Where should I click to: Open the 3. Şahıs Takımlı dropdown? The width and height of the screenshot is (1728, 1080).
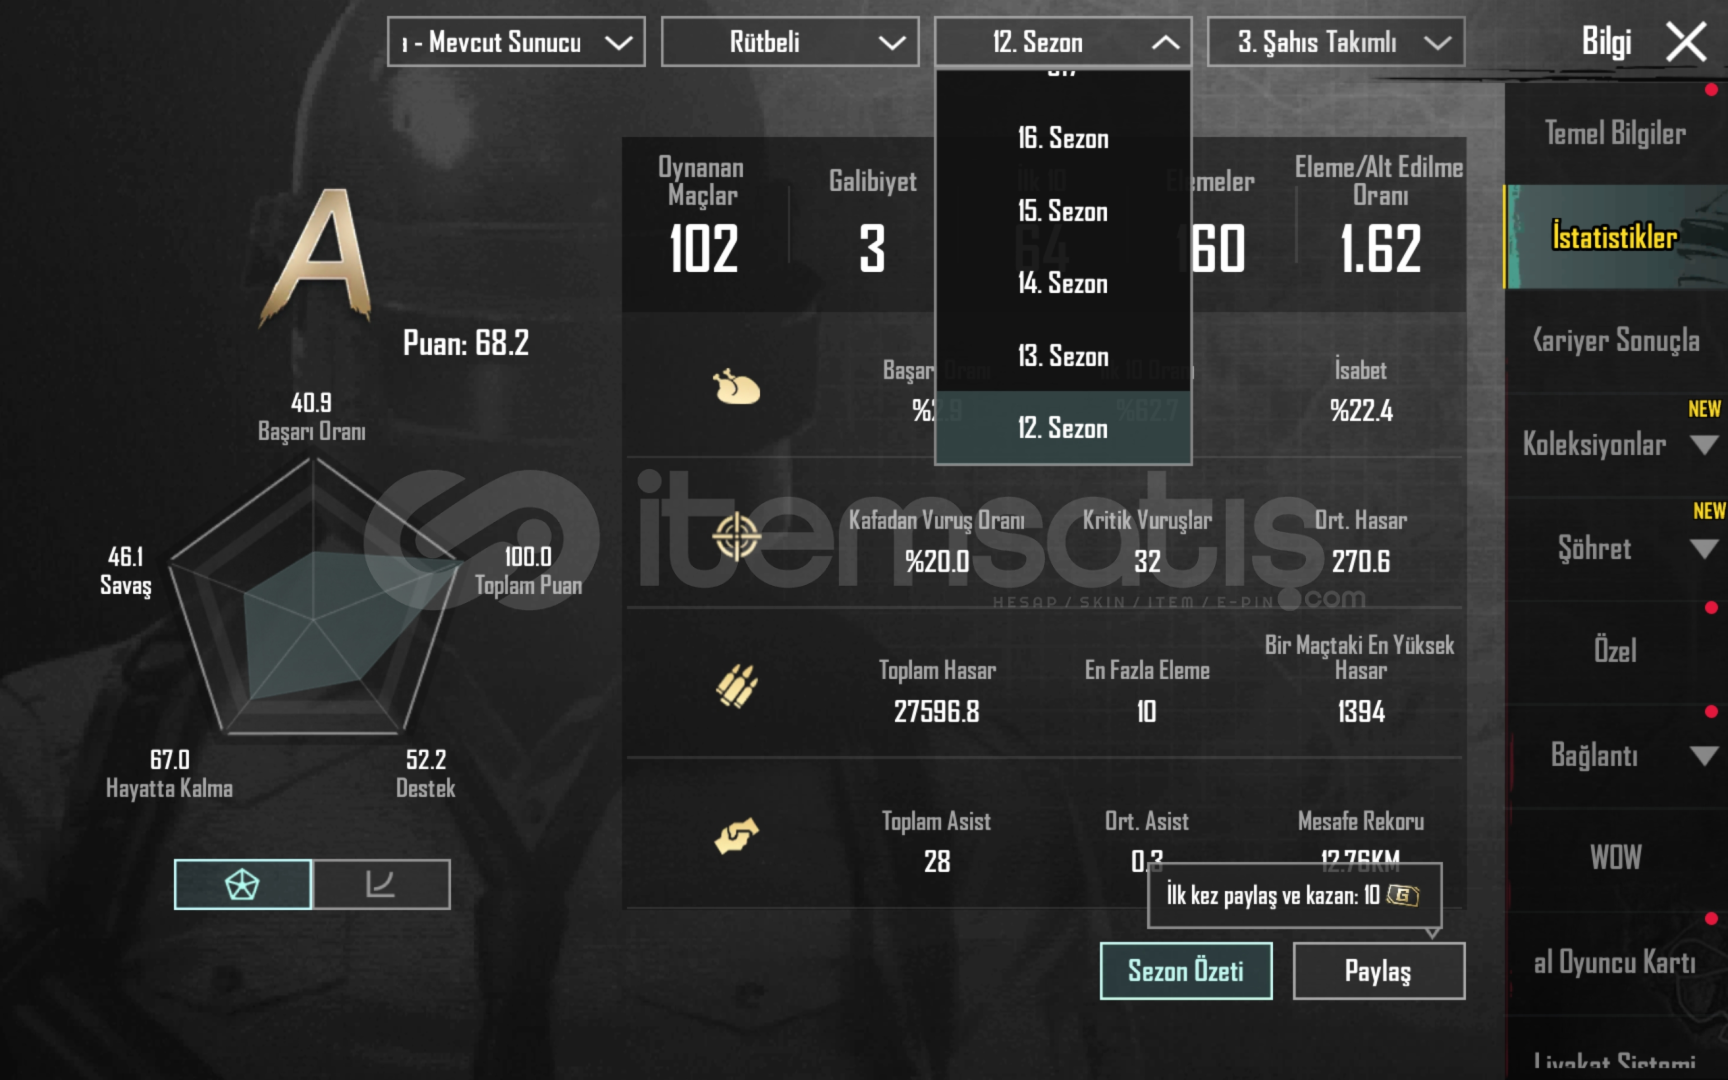pos(1336,42)
